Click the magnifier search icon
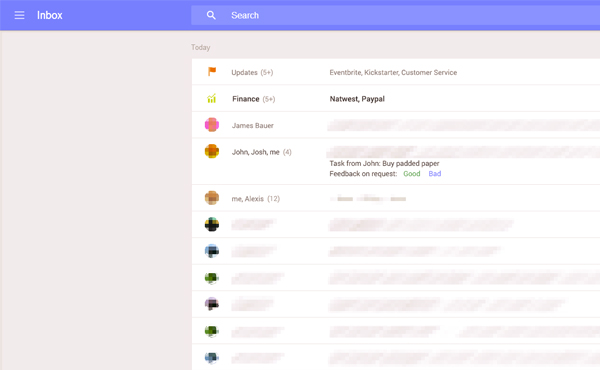Image resolution: width=600 pixels, height=370 pixels. coord(211,15)
